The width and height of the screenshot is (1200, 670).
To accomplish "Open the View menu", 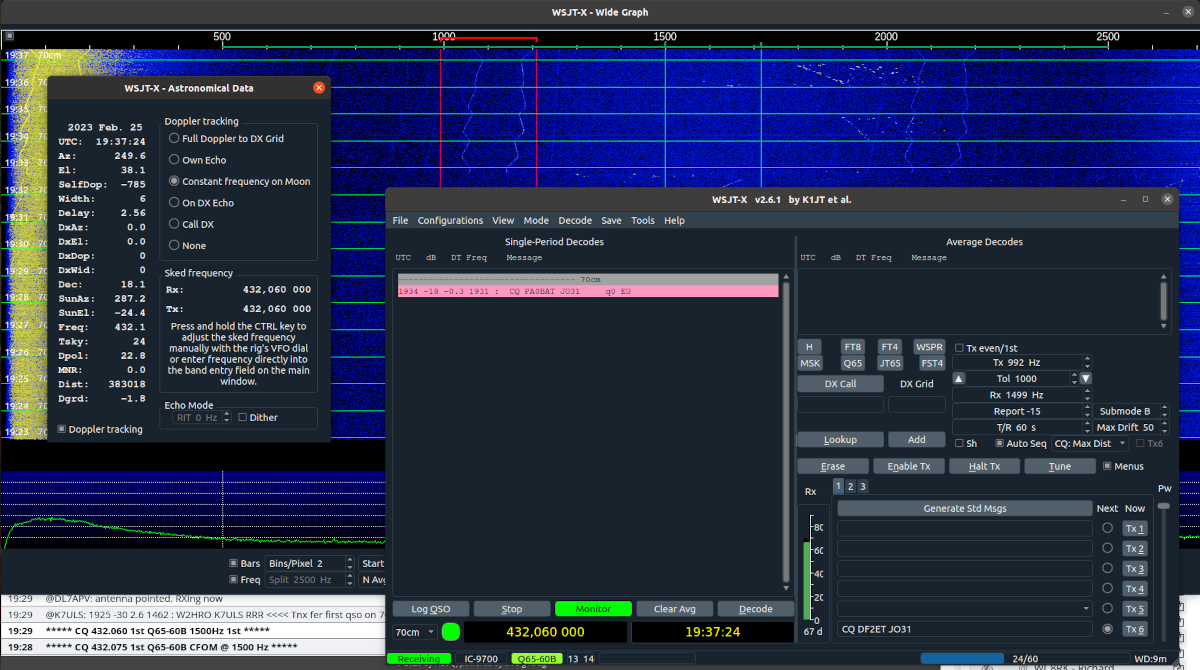I will click(503, 220).
